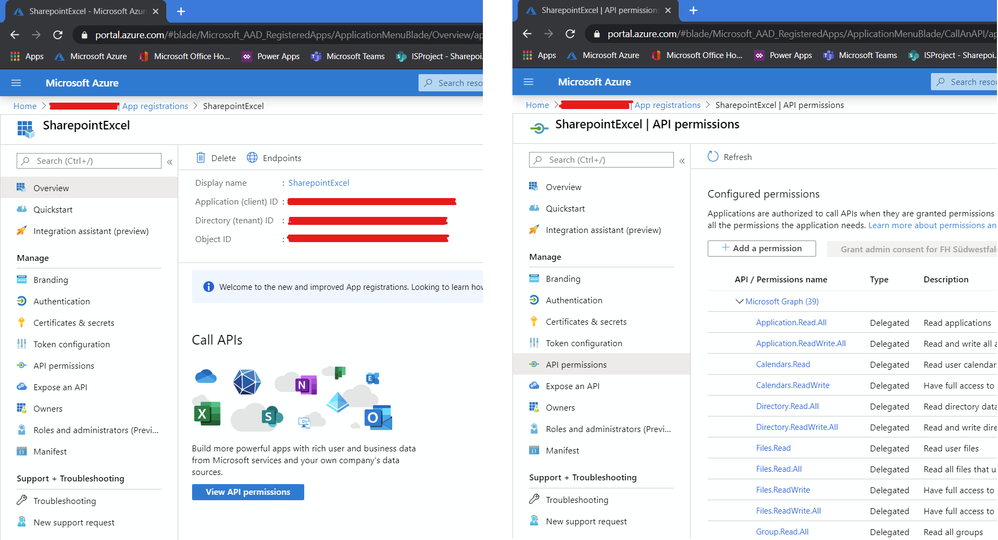Open Group.Read.All permission
The image size is (998, 540).
782,532
